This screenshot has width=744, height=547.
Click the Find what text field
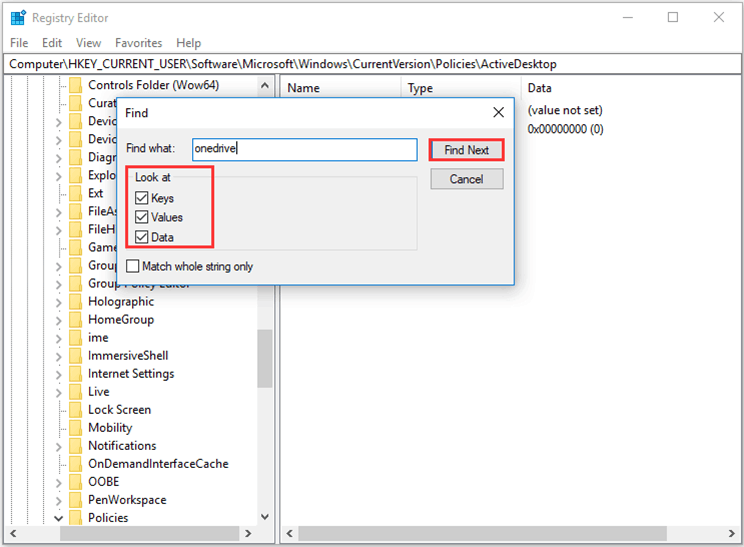[x=305, y=149]
